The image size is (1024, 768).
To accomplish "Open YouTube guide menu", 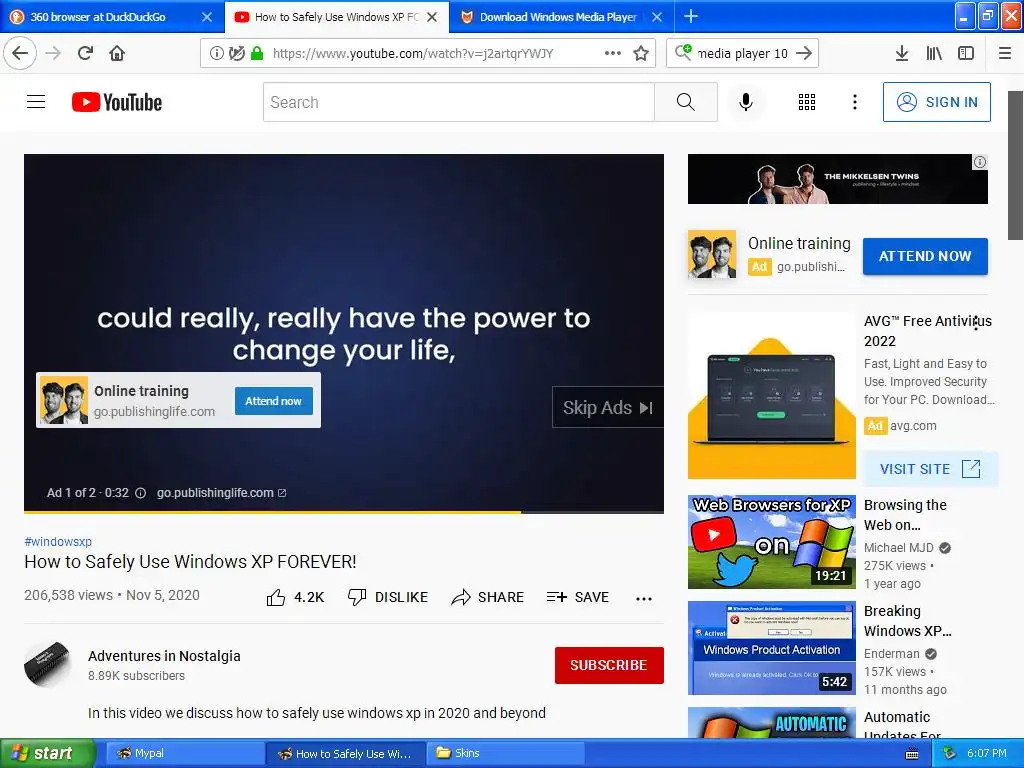I will click(x=36, y=102).
